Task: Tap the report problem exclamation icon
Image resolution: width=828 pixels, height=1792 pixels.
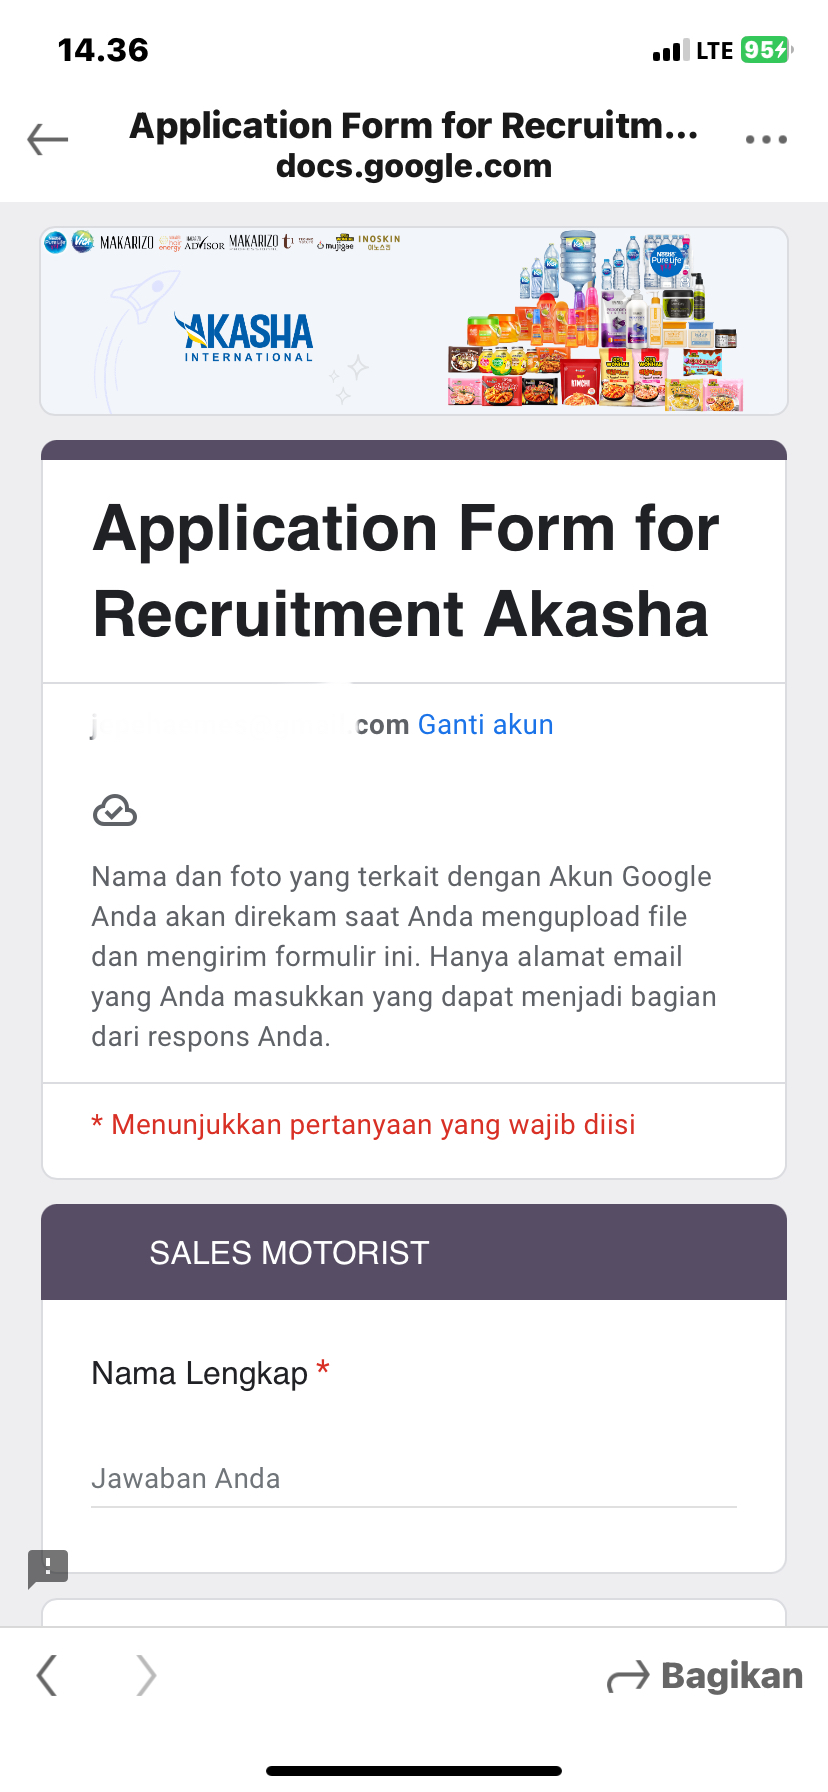Action: pos(48,1567)
